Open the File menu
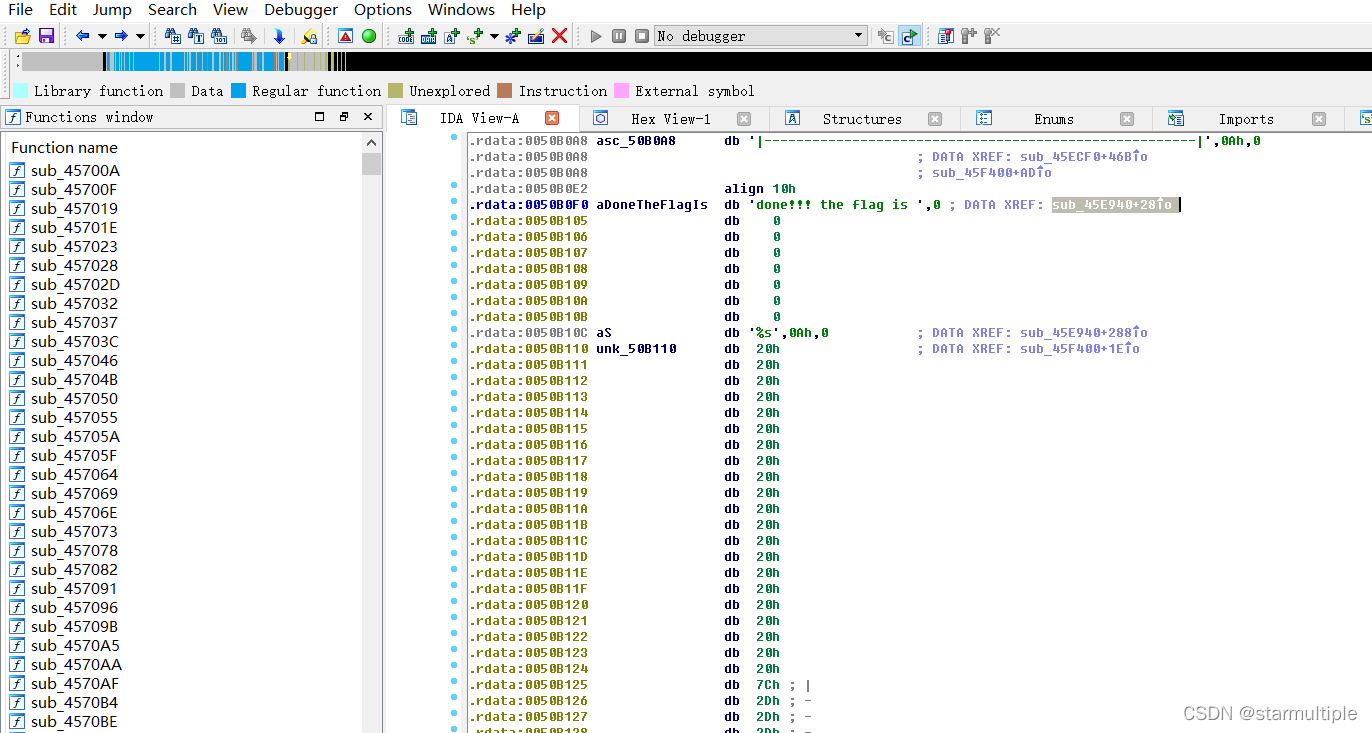Image resolution: width=1372 pixels, height=733 pixels. (x=20, y=10)
